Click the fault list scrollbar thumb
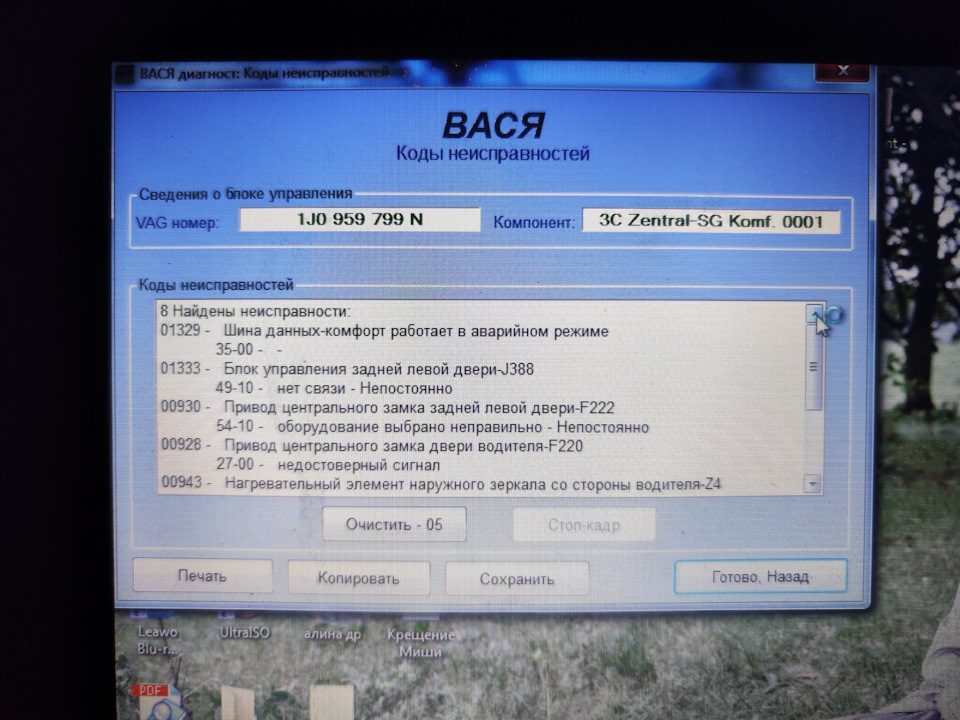960x720 pixels. coord(814,367)
